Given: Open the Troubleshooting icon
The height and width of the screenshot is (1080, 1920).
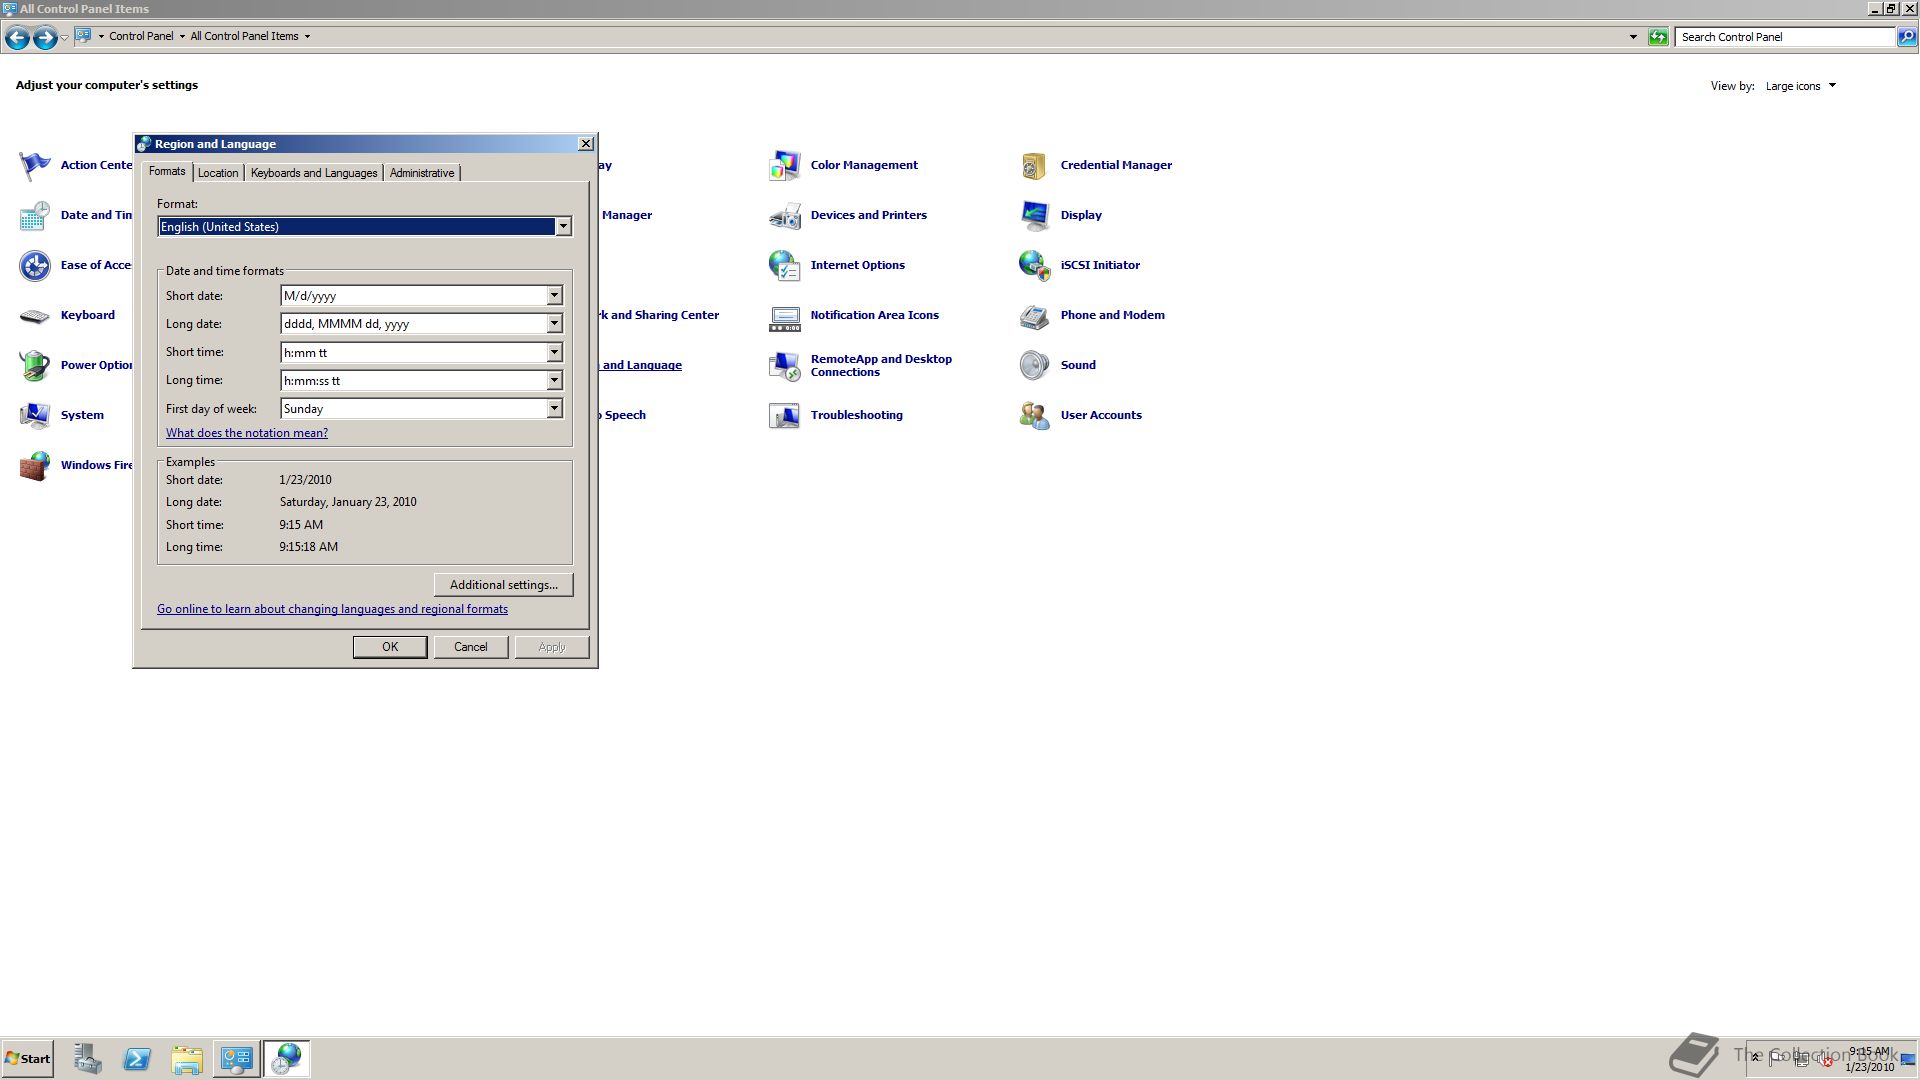Looking at the screenshot, I should click(x=785, y=415).
